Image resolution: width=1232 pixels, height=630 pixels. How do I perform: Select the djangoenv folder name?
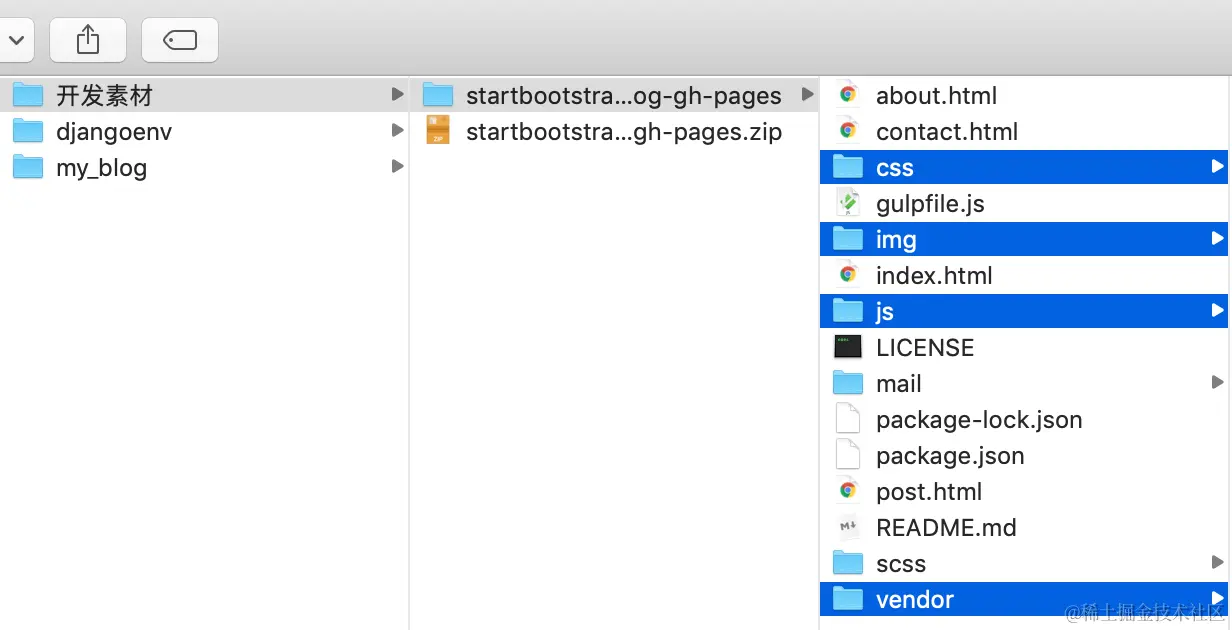pos(114,132)
